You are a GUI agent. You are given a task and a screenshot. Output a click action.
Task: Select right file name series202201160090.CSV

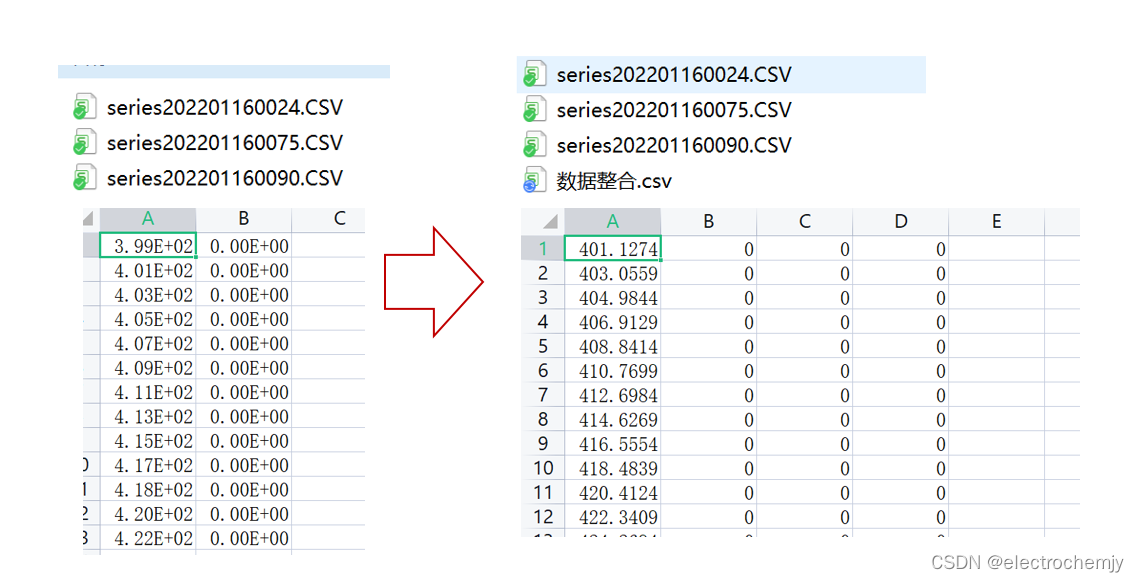674,145
